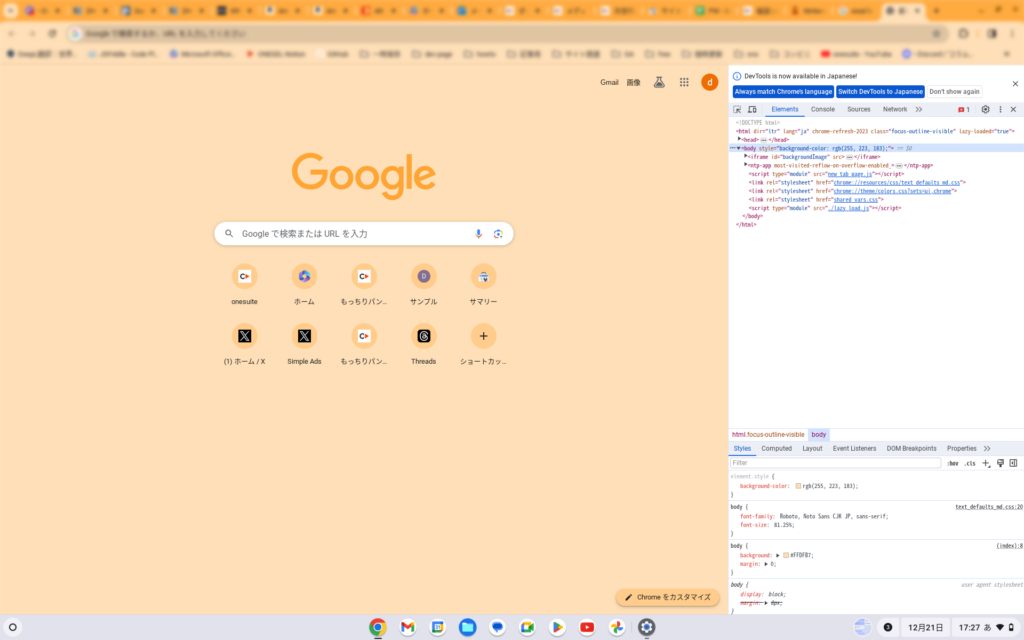
Task: Click the Styles Filter input field
Action: (x=835, y=463)
